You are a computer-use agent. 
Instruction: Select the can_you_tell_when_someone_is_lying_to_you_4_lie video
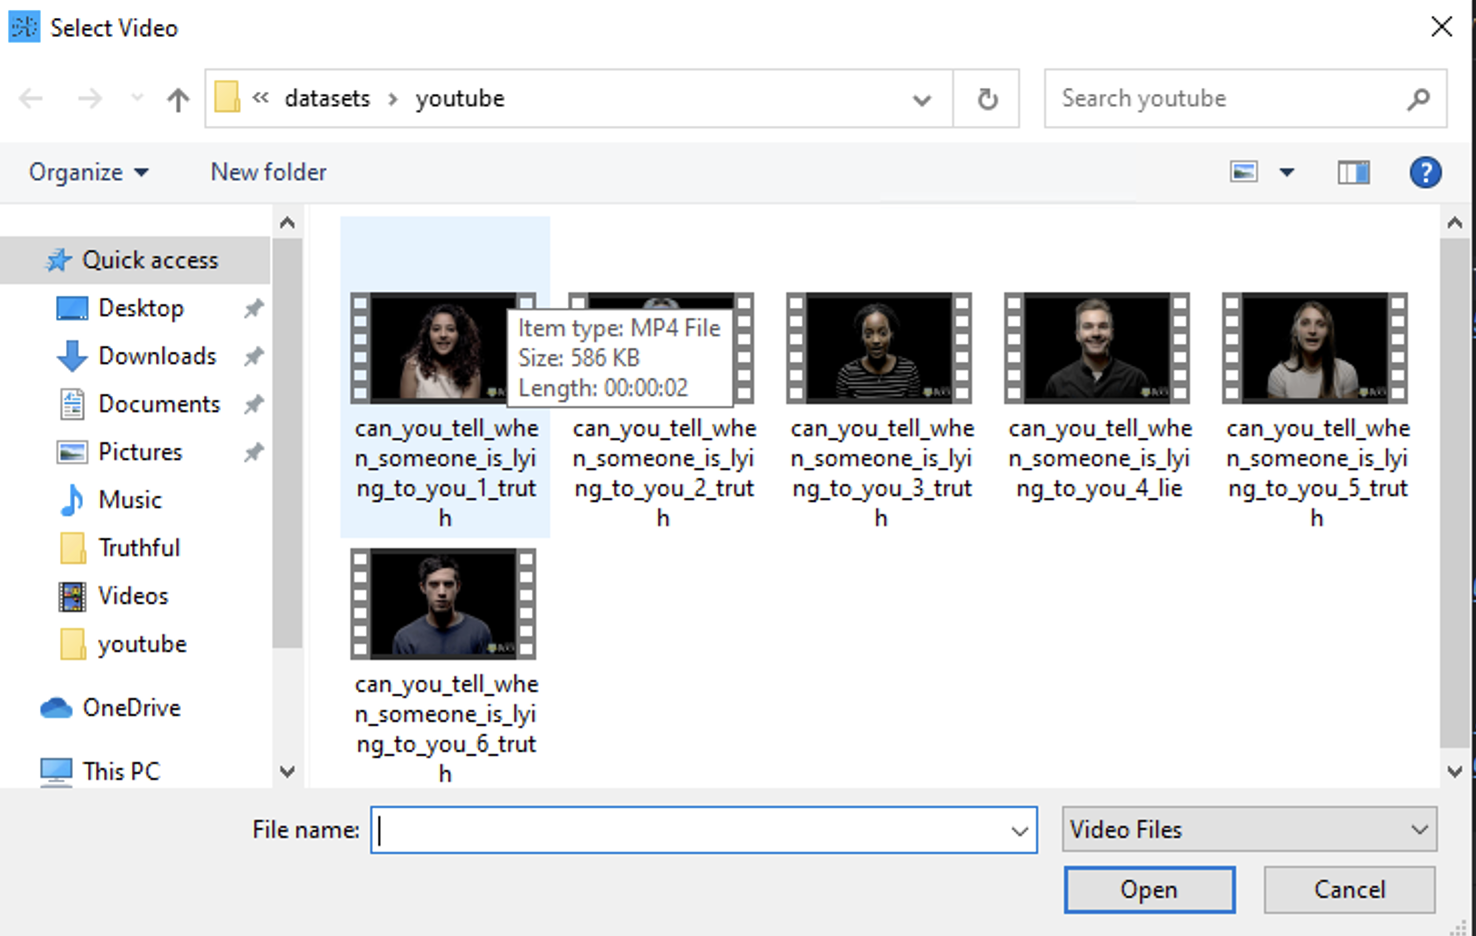click(1096, 348)
